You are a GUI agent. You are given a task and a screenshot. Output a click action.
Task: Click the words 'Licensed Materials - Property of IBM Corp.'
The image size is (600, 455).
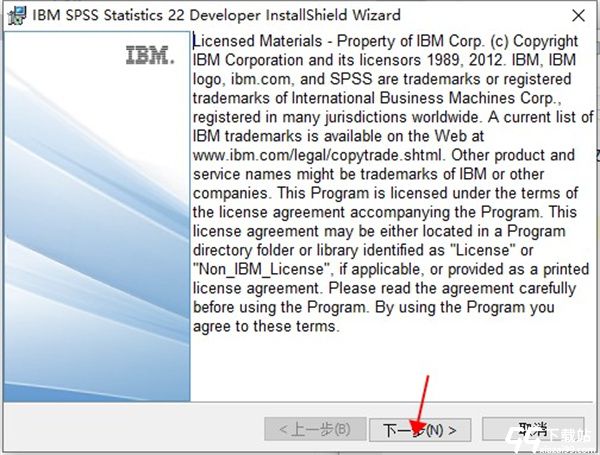point(338,41)
